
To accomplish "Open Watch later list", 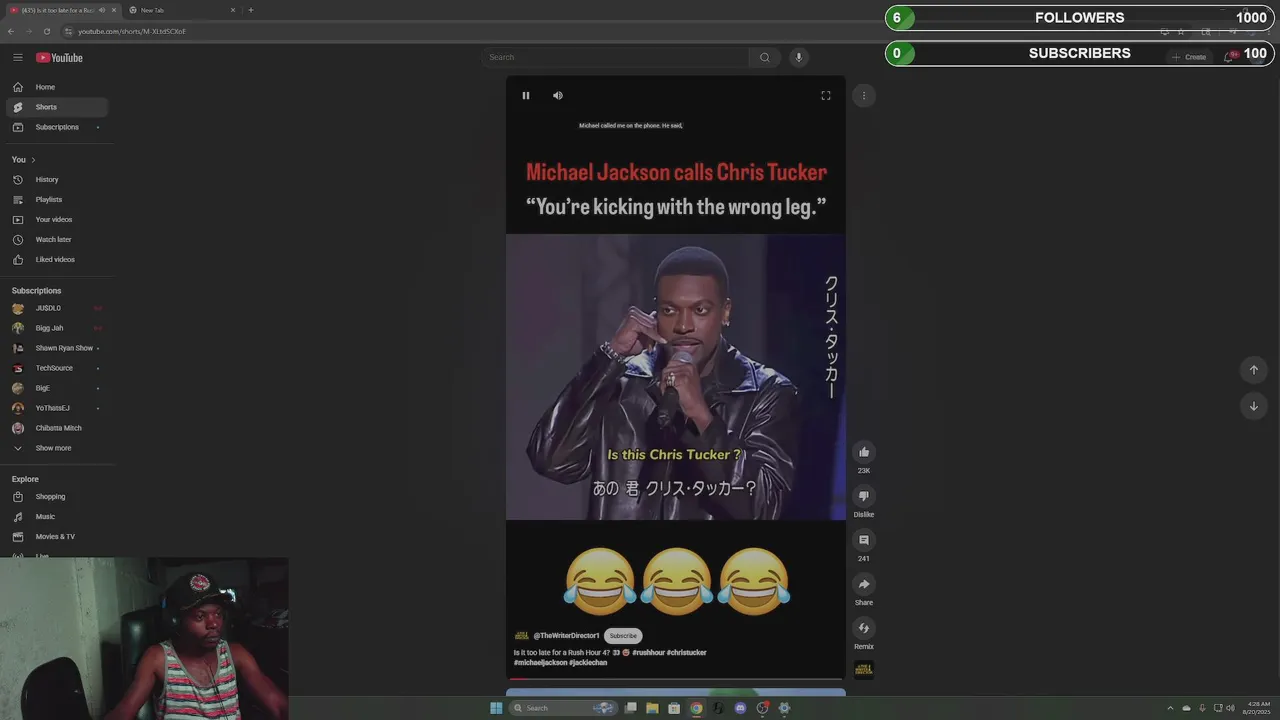I will pos(57,240).
